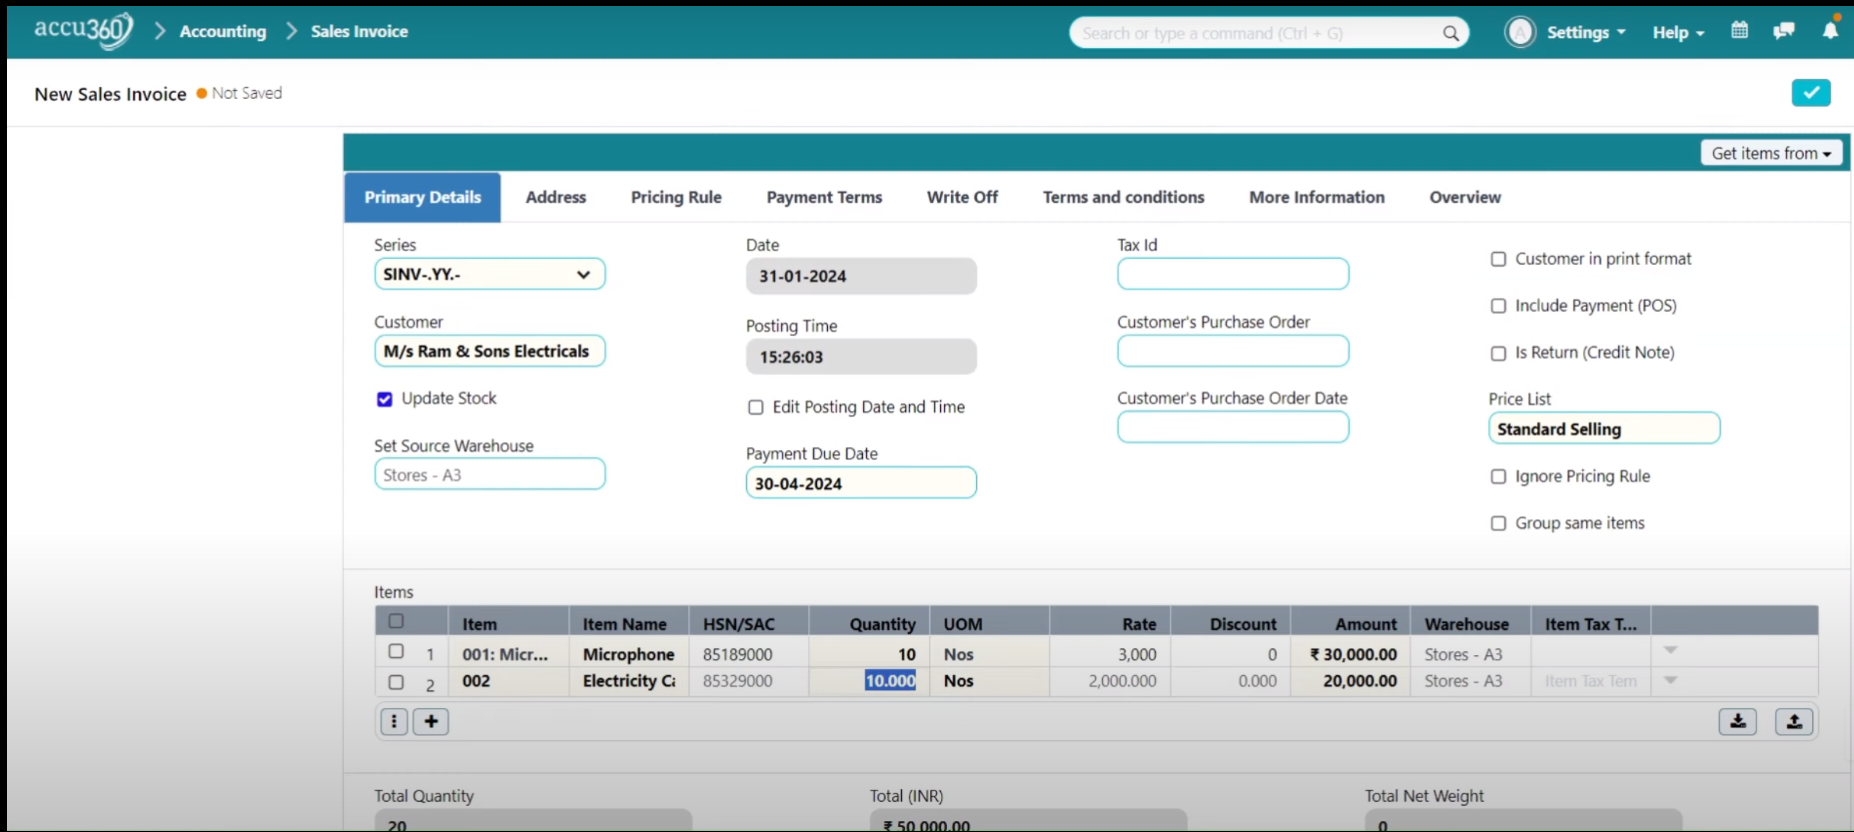1854x832 pixels.
Task: Click the Customer field
Action: point(489,351)
